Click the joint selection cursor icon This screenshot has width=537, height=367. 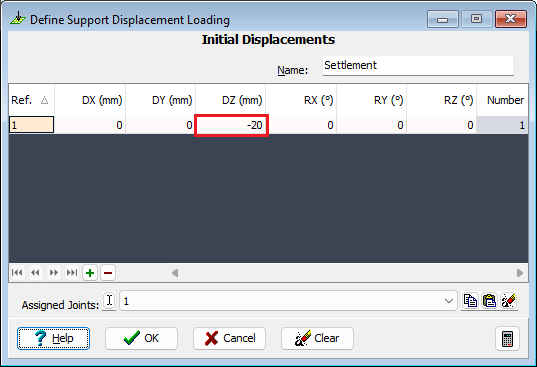(109, 301)
